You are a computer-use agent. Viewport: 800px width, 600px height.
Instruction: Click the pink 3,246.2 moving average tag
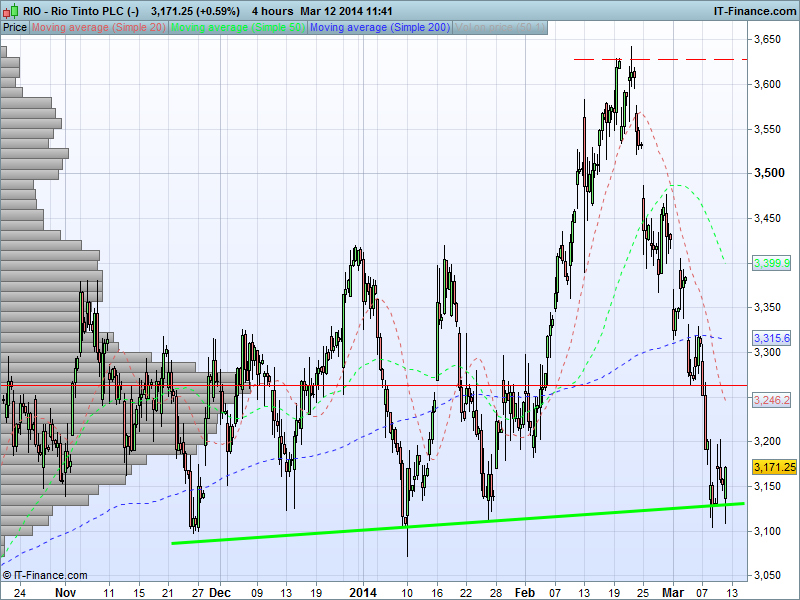[771, 399]
